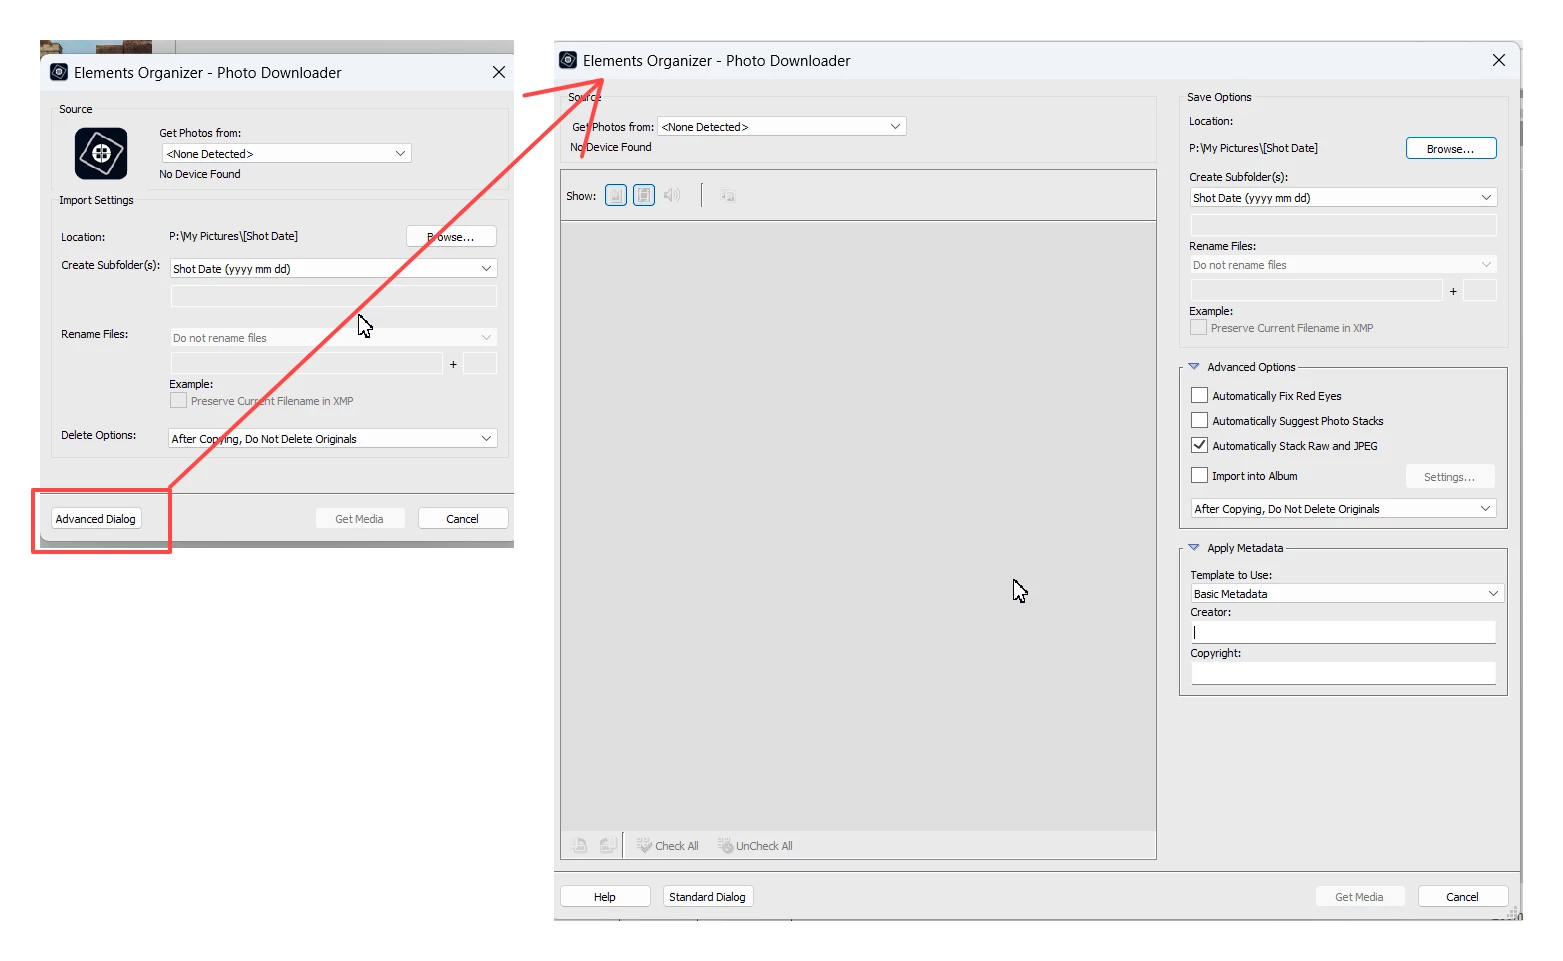Screen dimensions: 1563x961
Task: Click rename base name field in advanced dialog
Action: pyautogui.click(x=1316, y=291)
